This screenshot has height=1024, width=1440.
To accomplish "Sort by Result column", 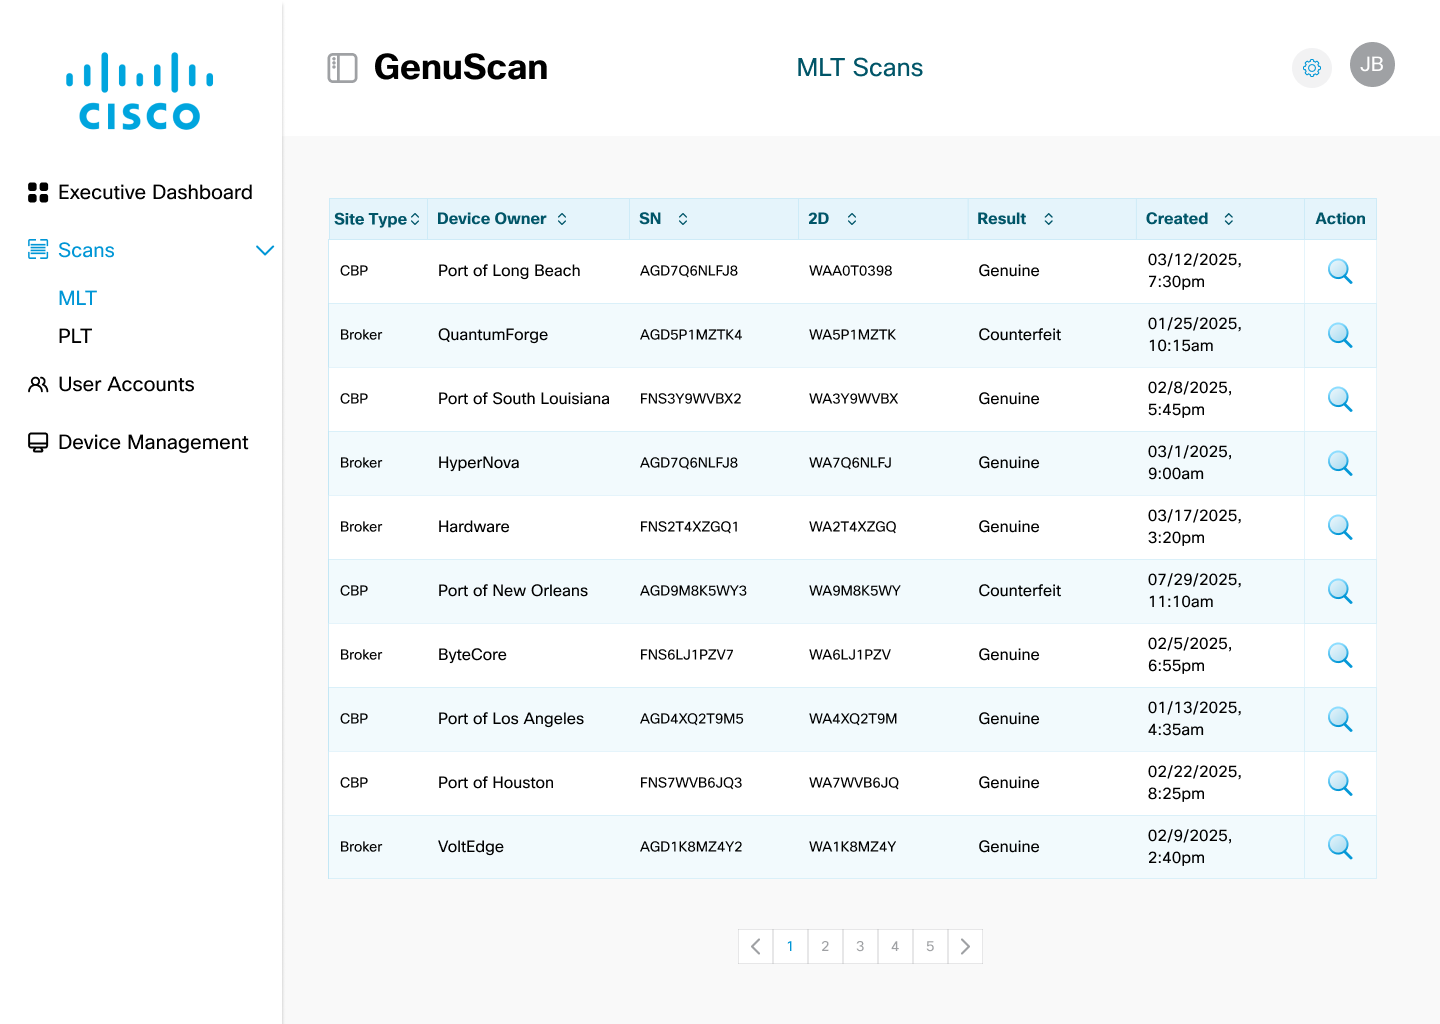I will (1049, 219).
